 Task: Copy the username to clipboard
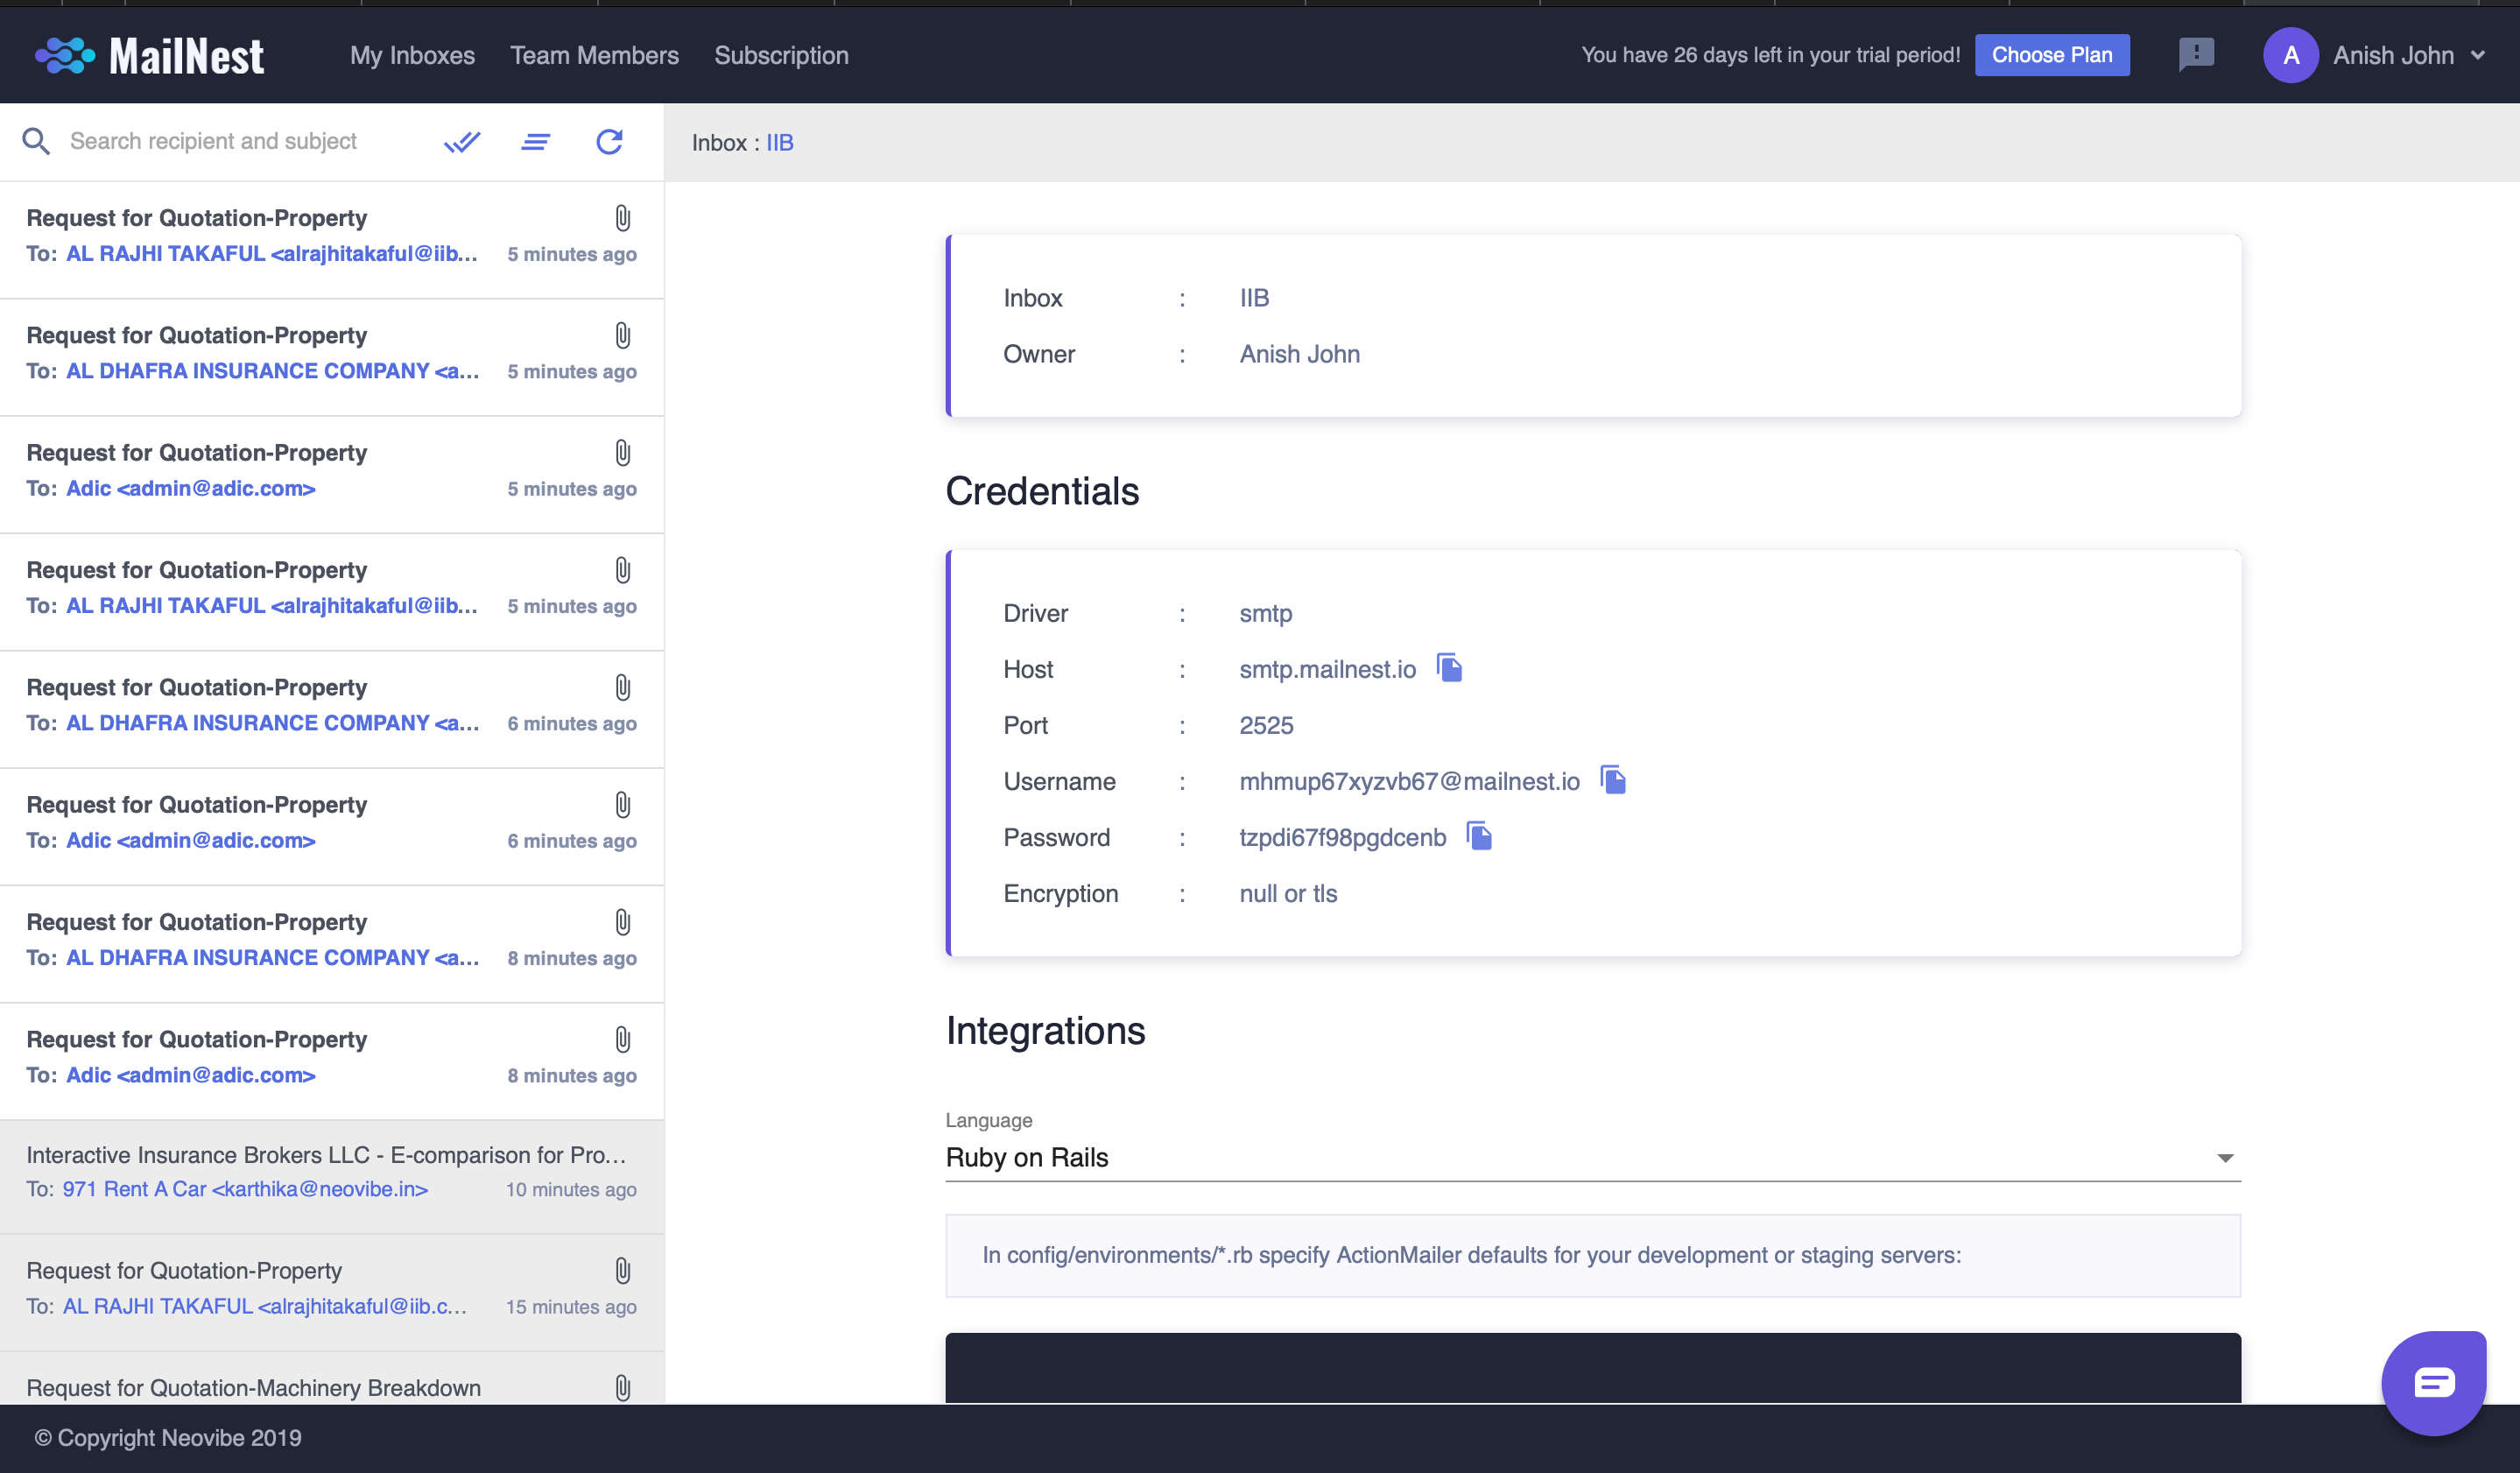tap(1613, 780)
